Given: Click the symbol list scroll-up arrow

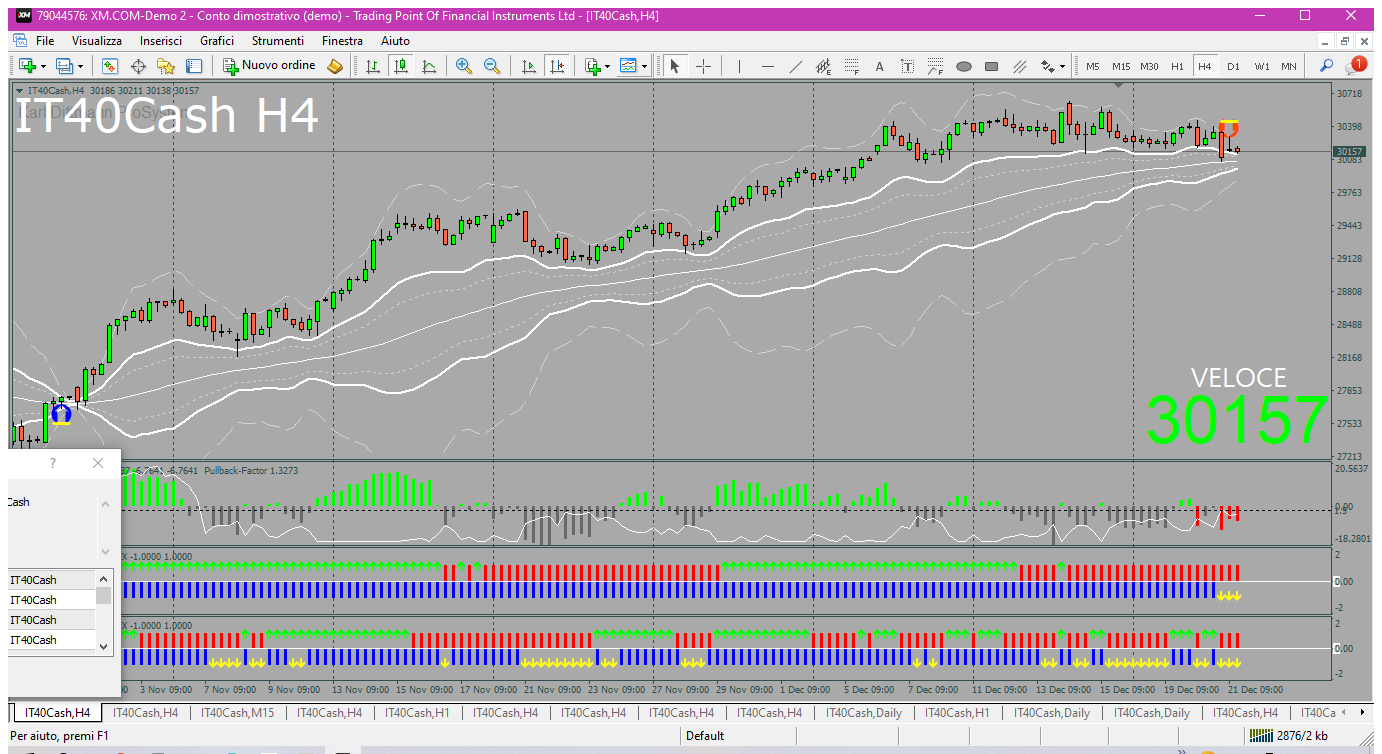Looking at the screenshot, I should click(x=104, y=579).
